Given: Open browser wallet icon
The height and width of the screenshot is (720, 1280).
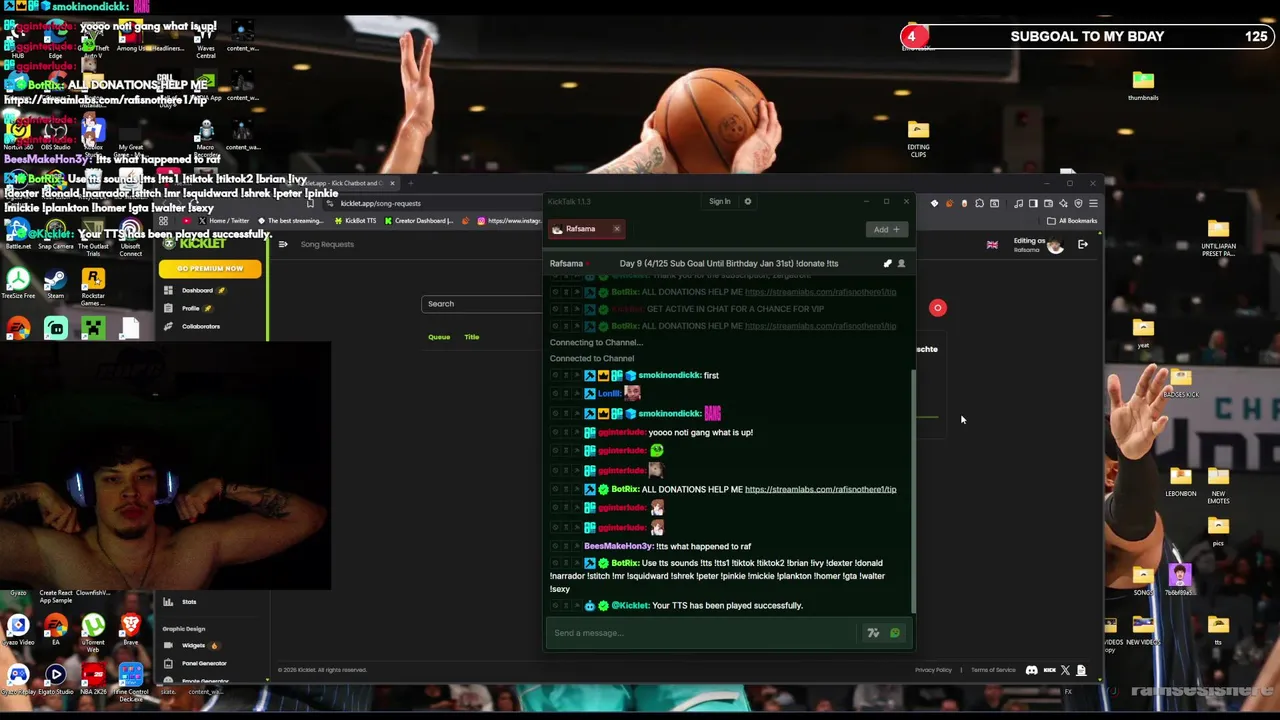Looking at the screenshot, I should [x=1048, y=203].
